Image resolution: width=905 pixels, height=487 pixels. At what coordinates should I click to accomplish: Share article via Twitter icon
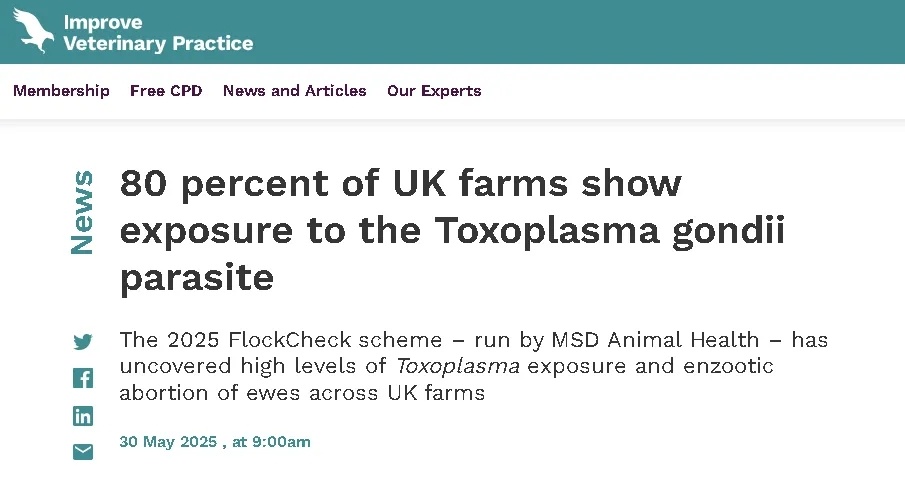[83, 342]
